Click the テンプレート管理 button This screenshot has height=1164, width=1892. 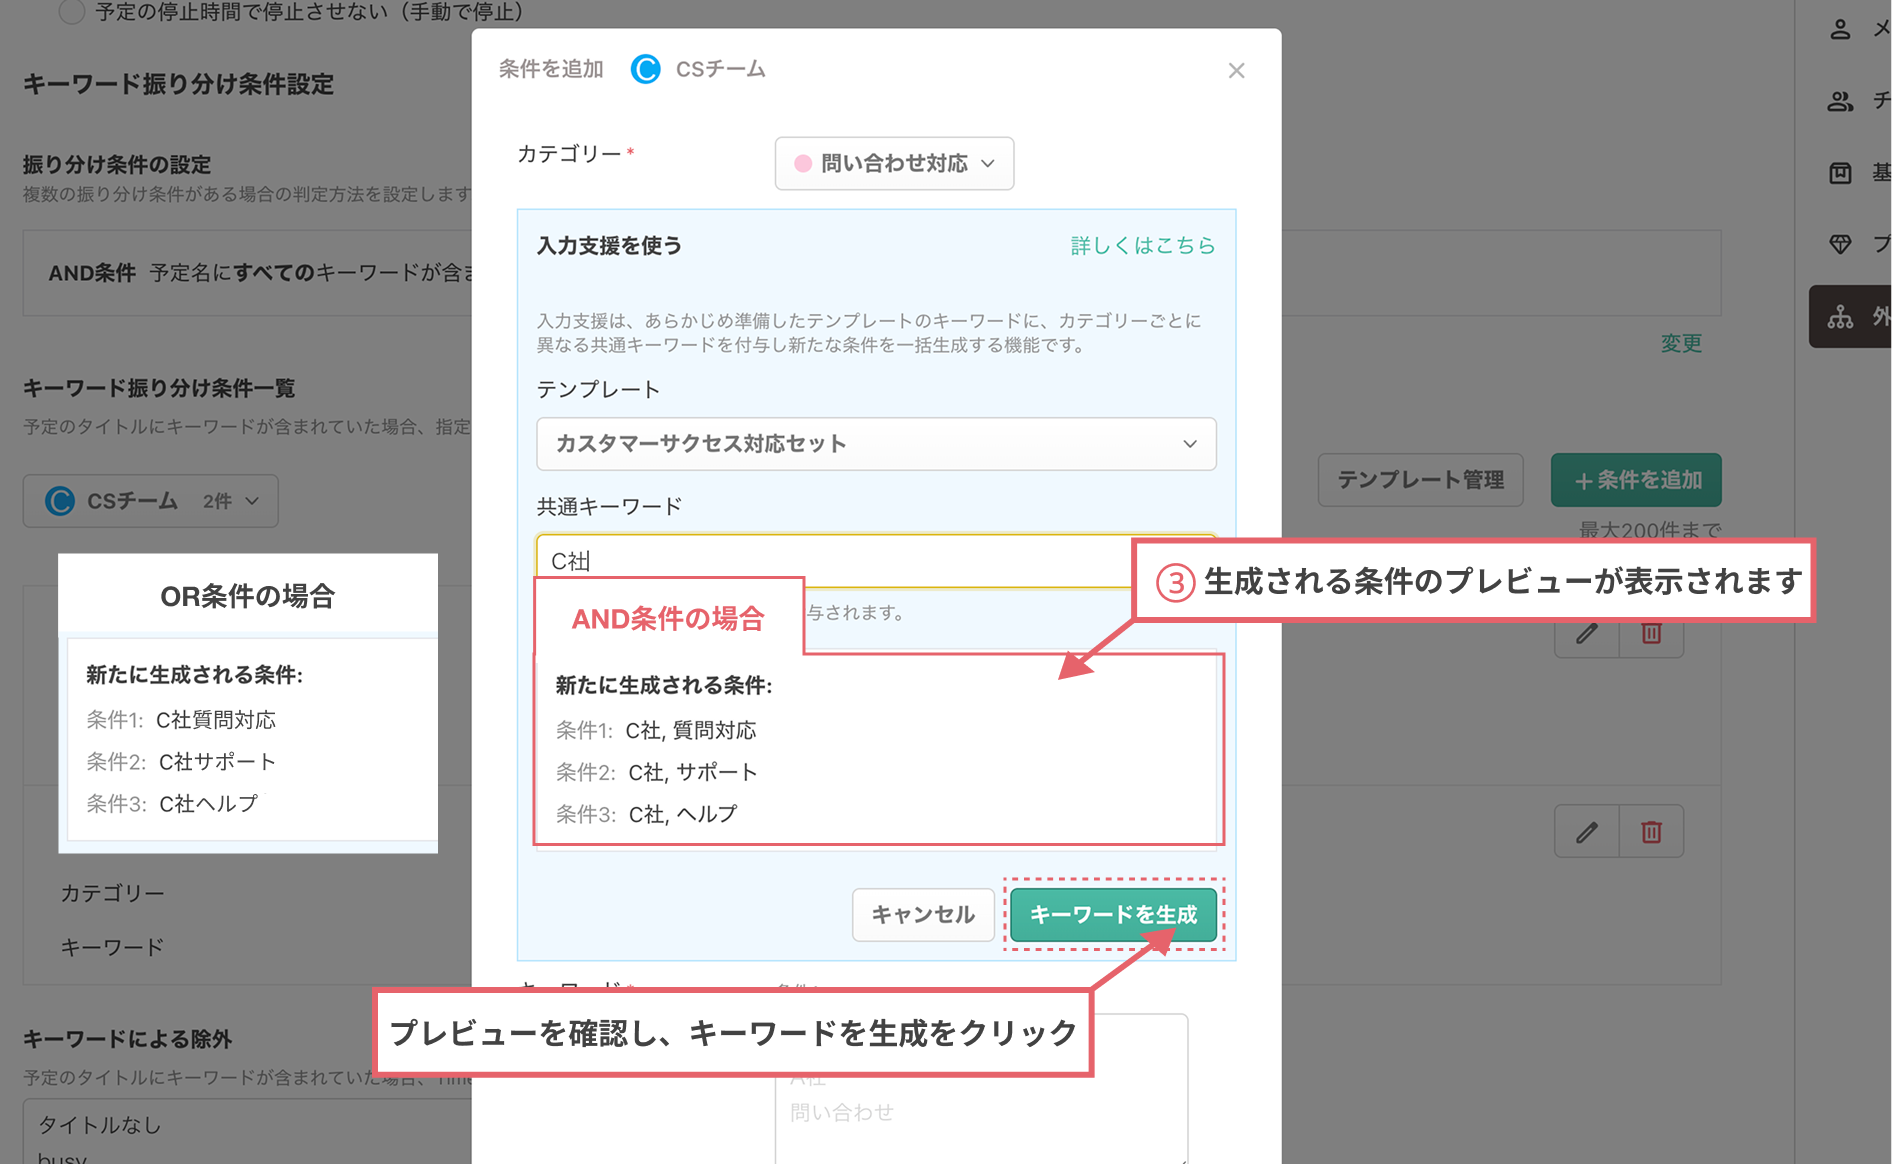(1420, 480)
